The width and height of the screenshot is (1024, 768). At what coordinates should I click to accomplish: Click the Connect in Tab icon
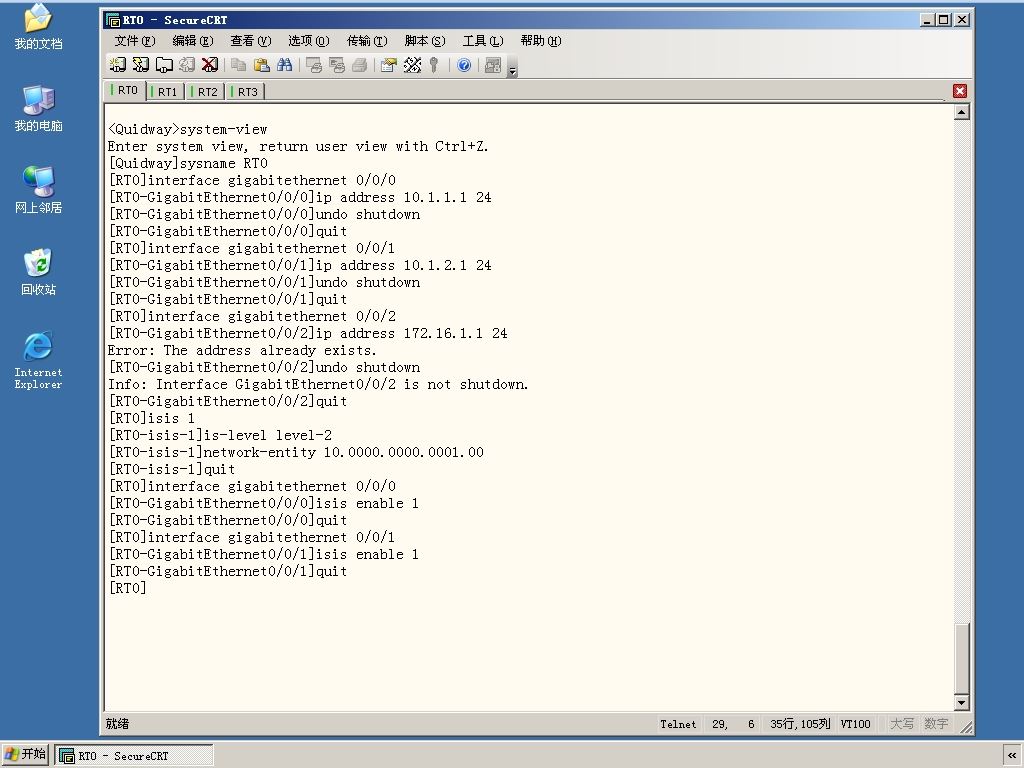click(x=164, y=65)
